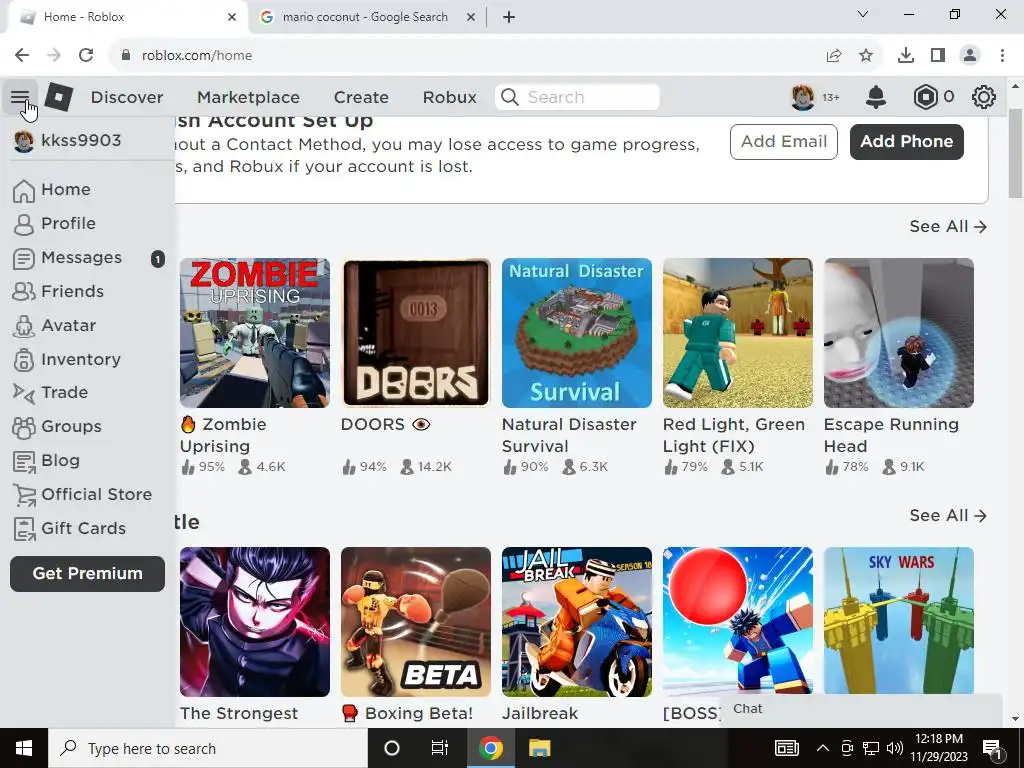Open the Robux balance icon

(x=925, y=97)
